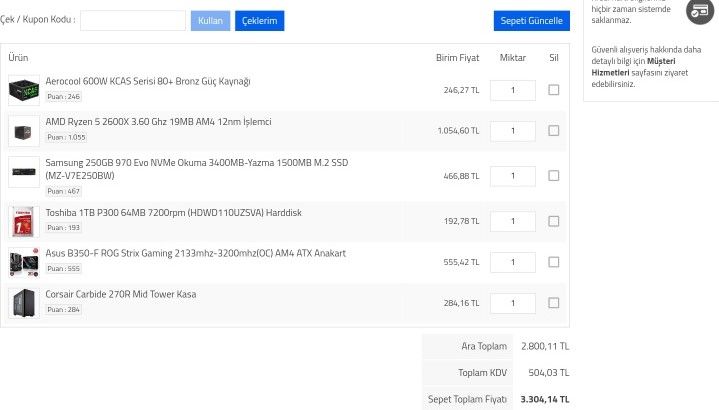Select quantity field of Asus B350-F row
The image size is (719, 410).
click(513, 262)
